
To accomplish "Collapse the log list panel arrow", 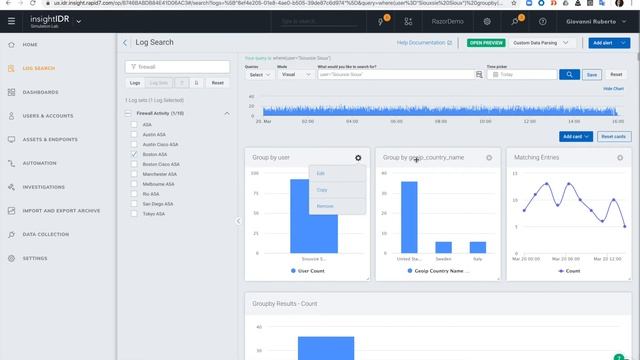I will click(x=238, y=221).
